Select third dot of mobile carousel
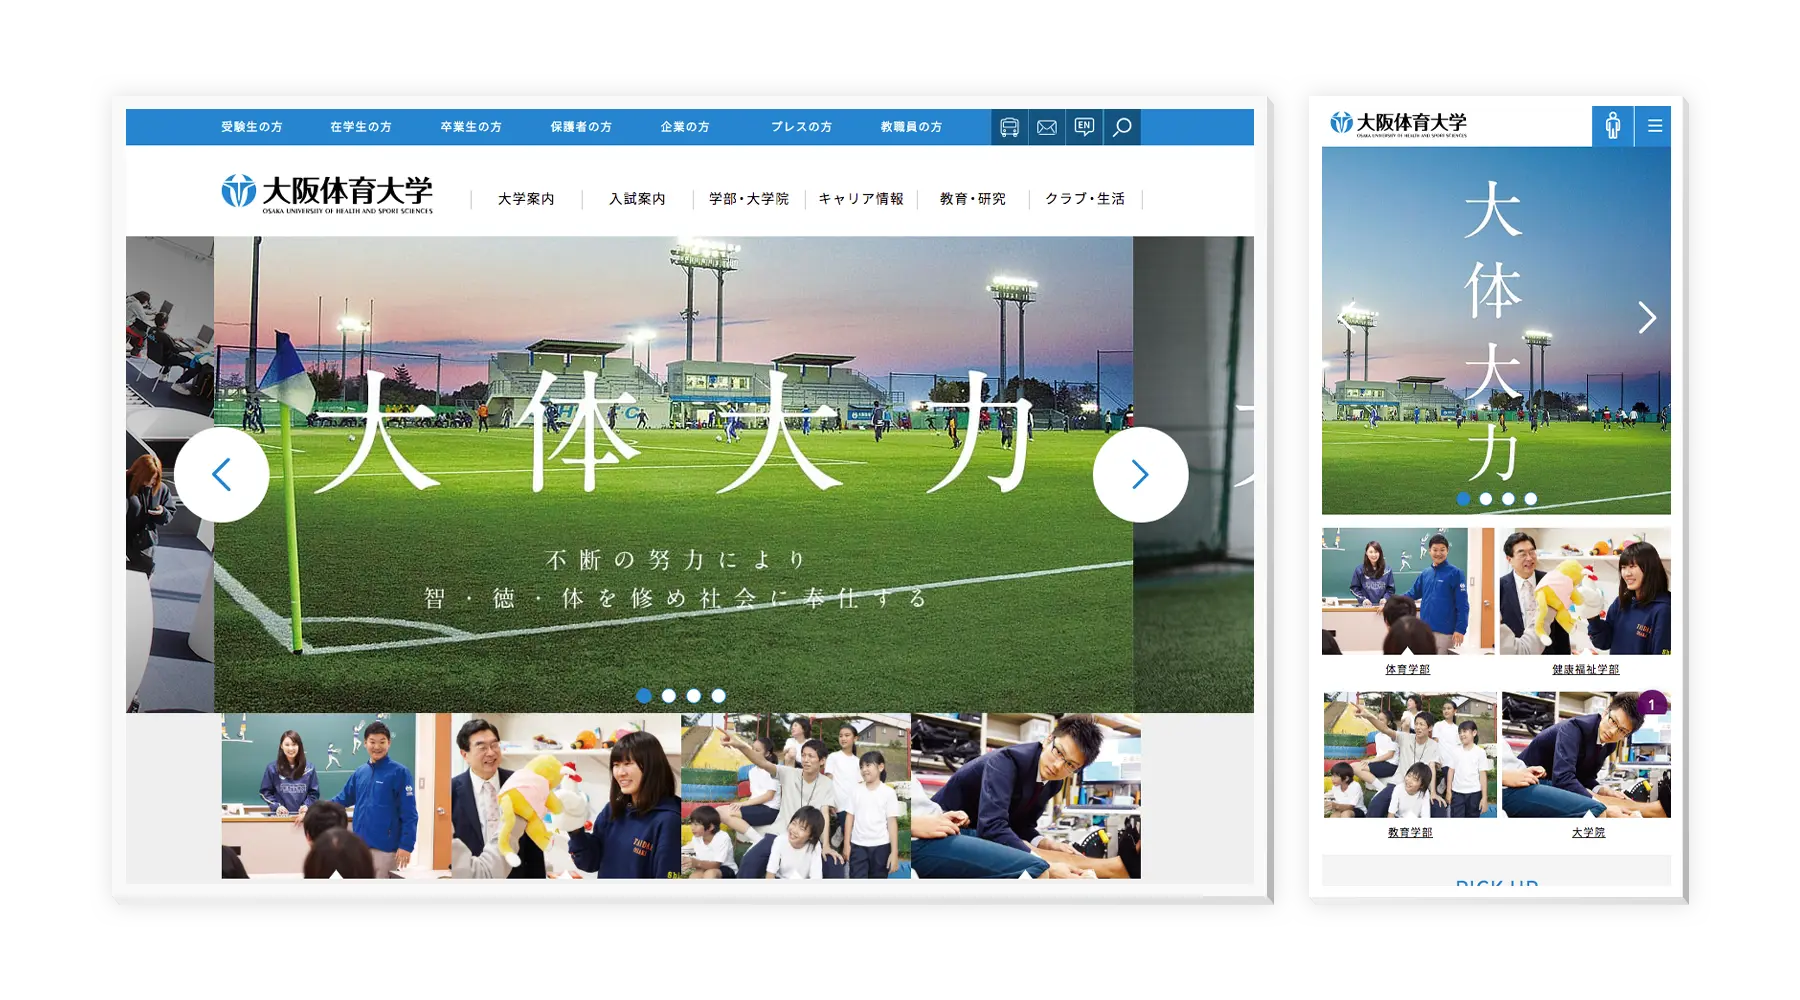This screenshot has height=1000, width=1800. pyautogui.click(x=1508, y=499)
